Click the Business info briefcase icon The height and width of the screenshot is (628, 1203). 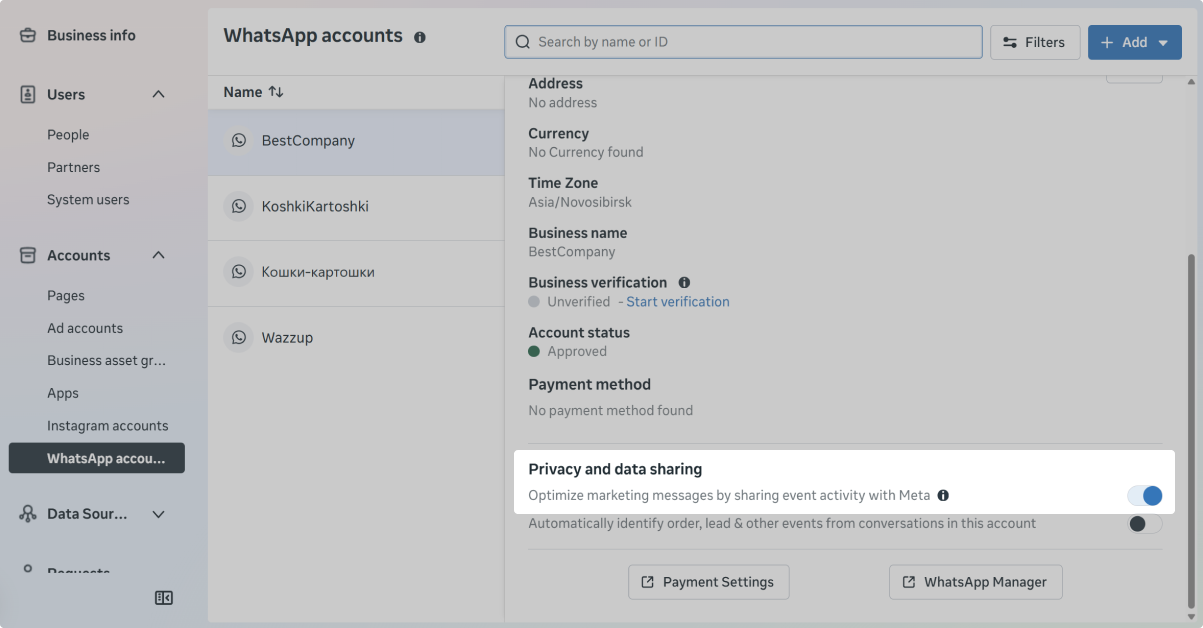28,35
